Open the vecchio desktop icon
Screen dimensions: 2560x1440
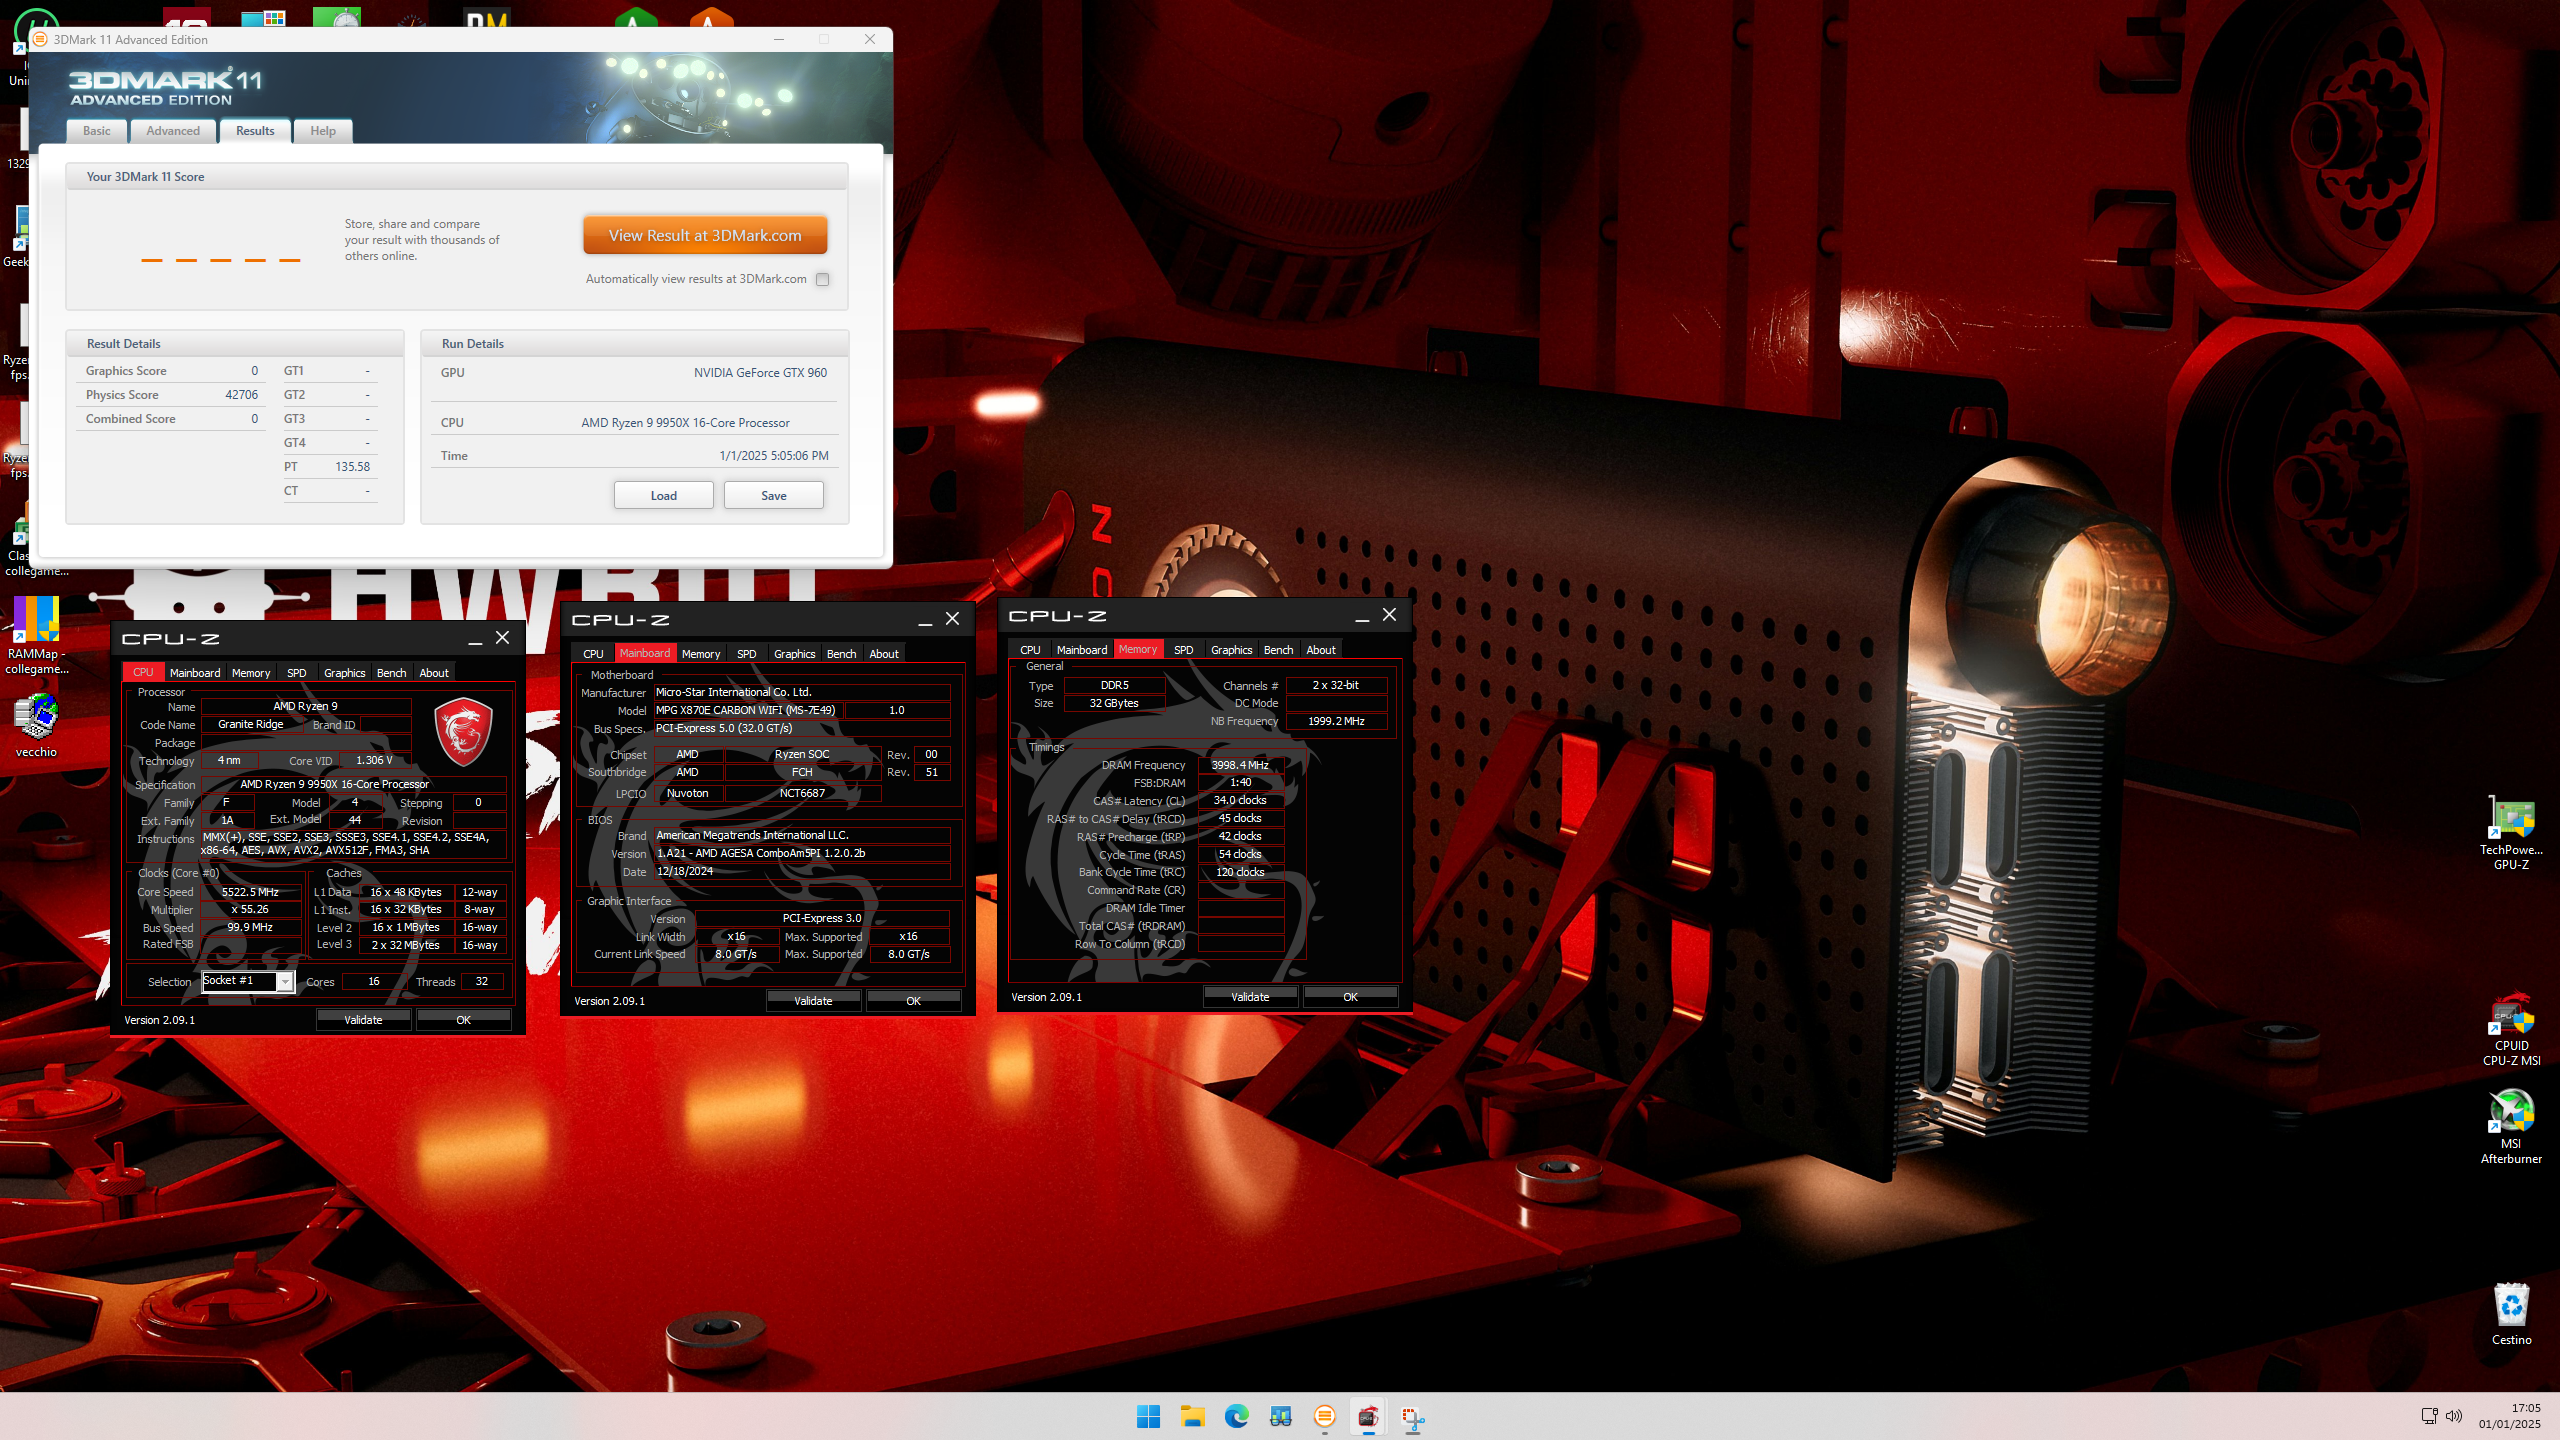pos(36,726)
